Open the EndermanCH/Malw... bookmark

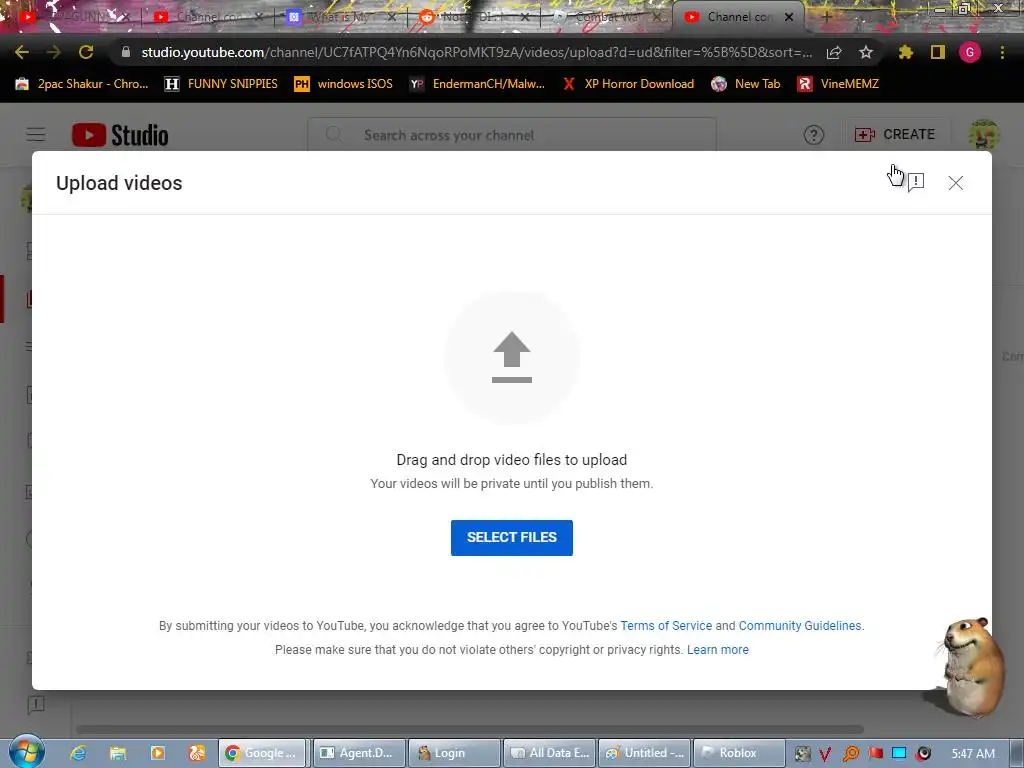point(477,84)
